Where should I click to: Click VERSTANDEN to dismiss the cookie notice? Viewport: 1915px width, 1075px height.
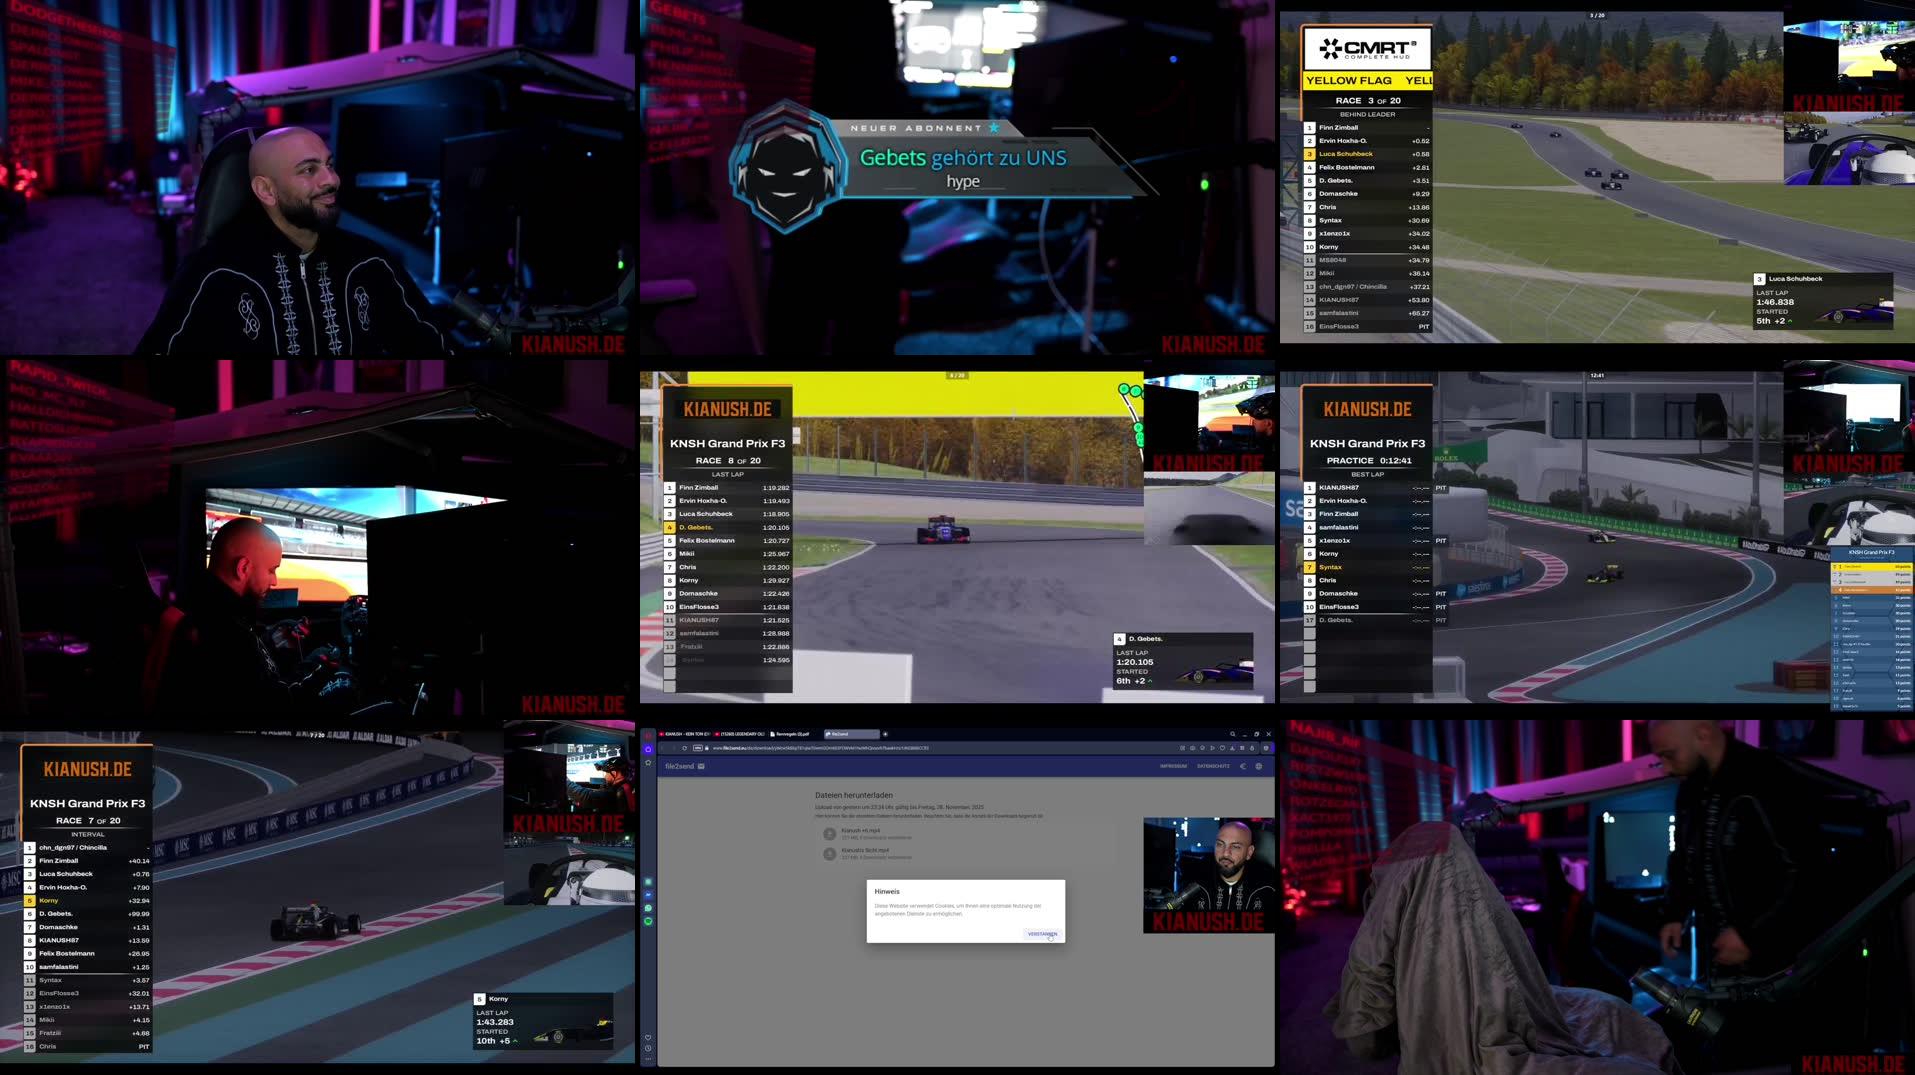(1044, 933)
